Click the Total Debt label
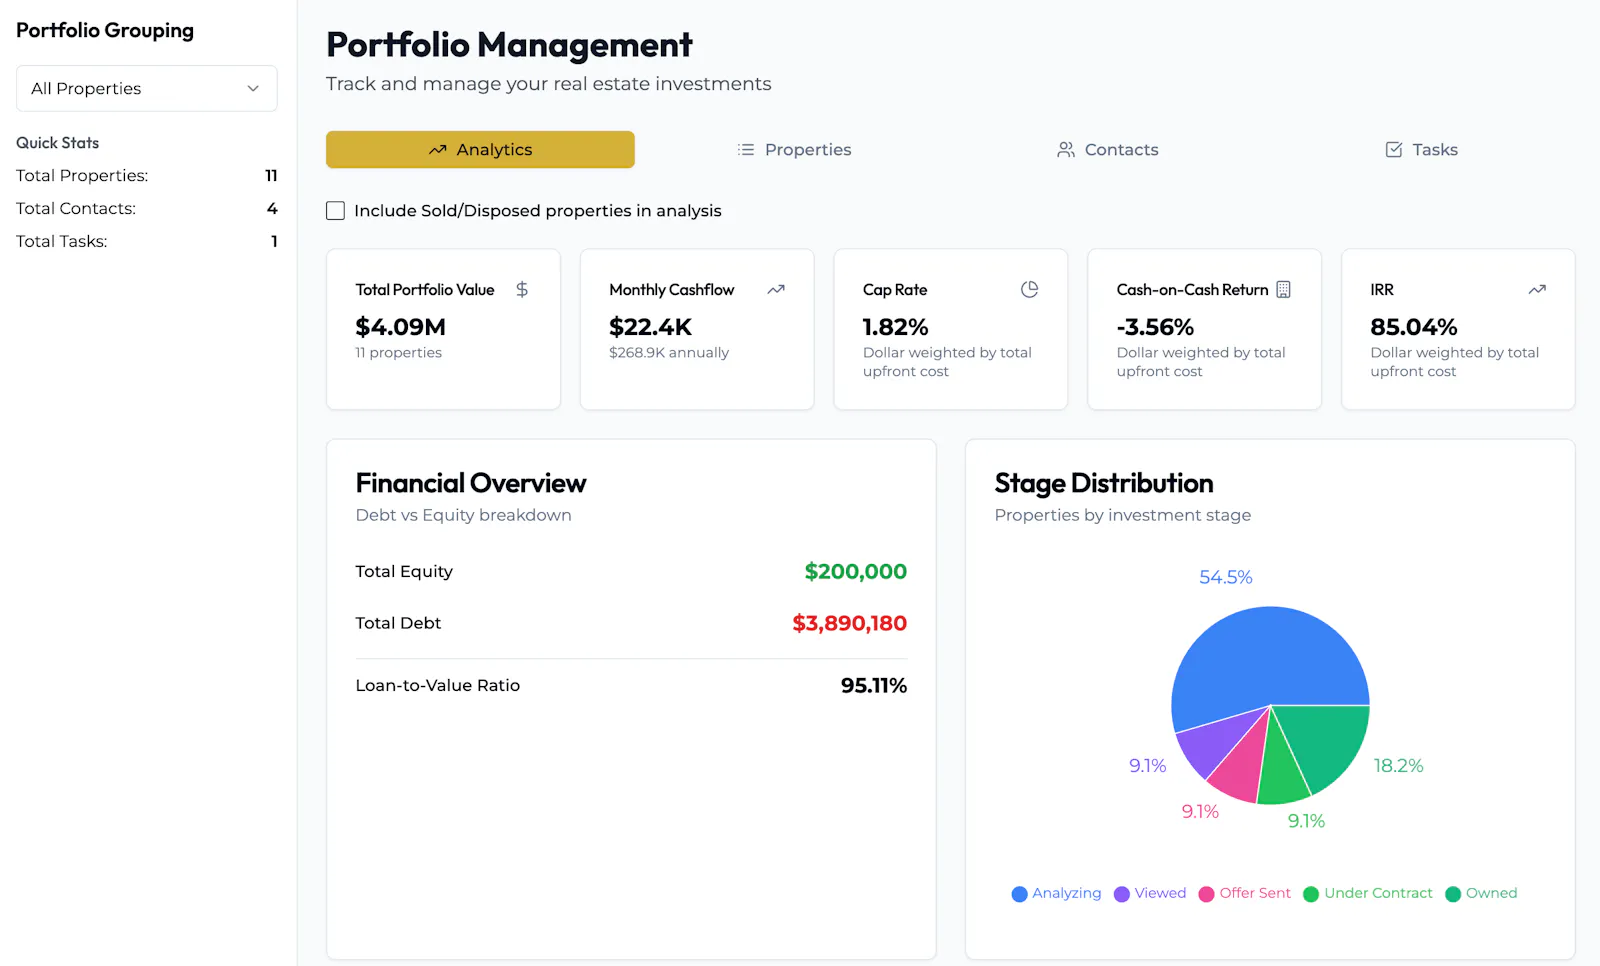This screenshot has height=966, width=1600. click(x=398, y=624)
